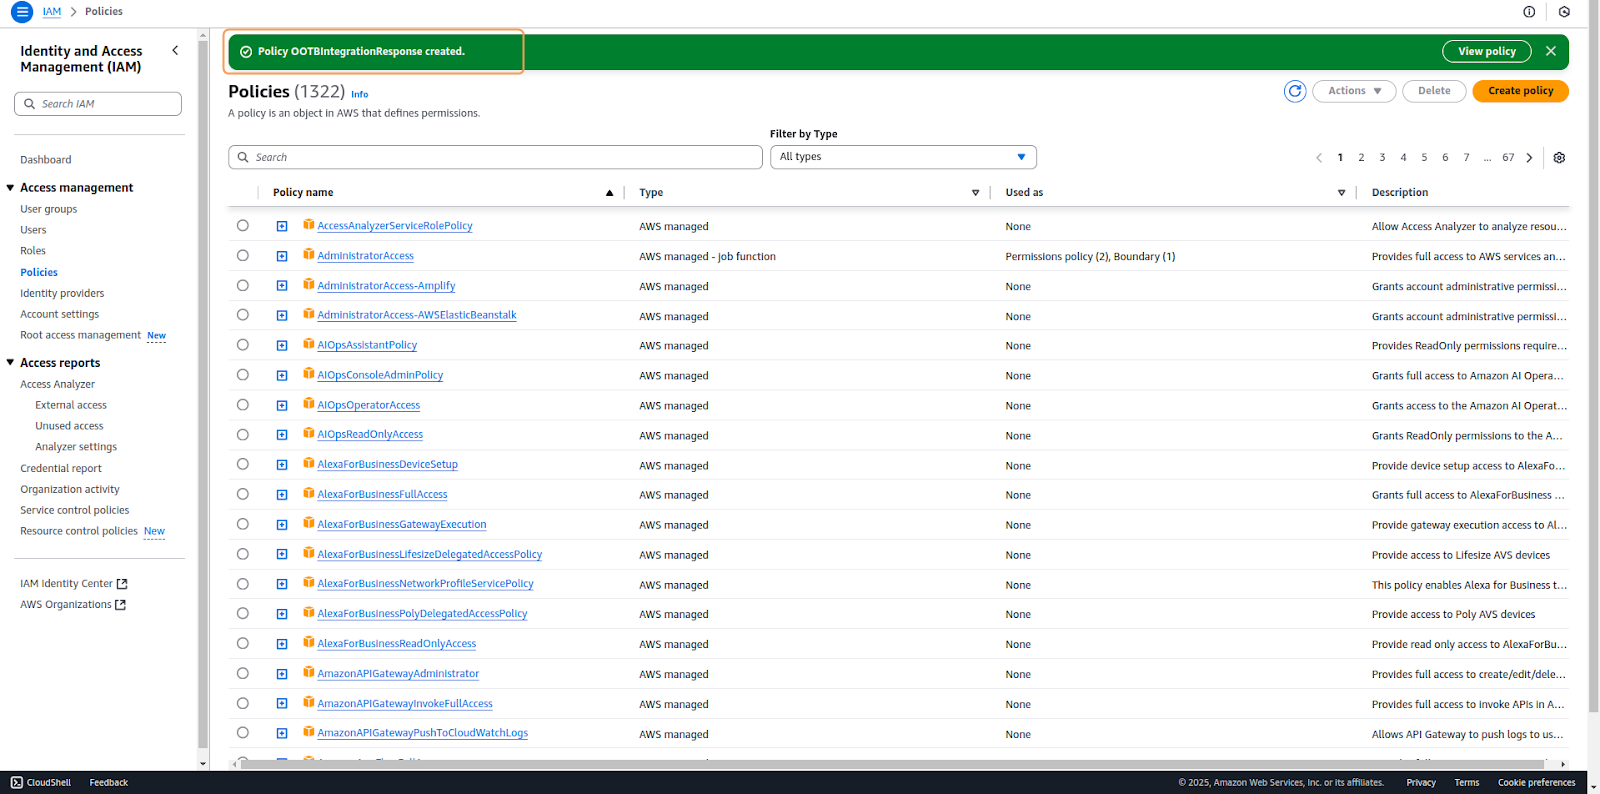Open User groups in the sidebar
1600x794 pixels.
[48, 209]
